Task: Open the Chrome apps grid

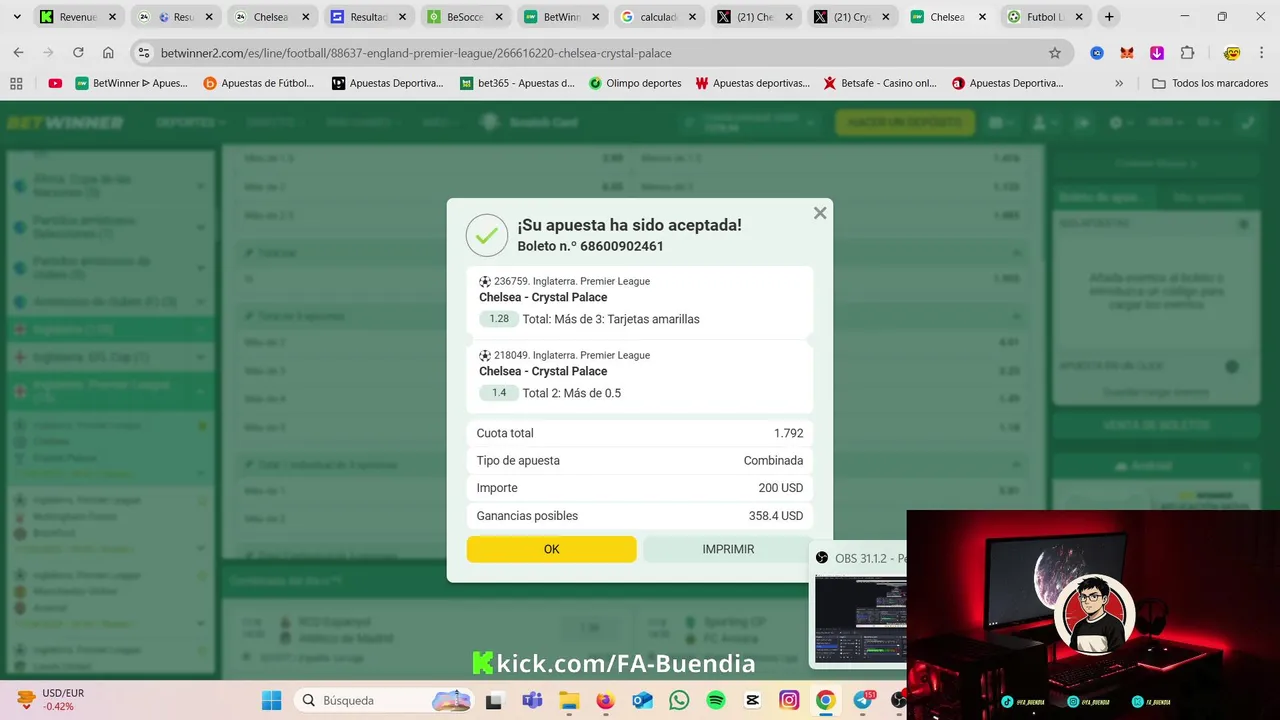Action: point(16,83)
